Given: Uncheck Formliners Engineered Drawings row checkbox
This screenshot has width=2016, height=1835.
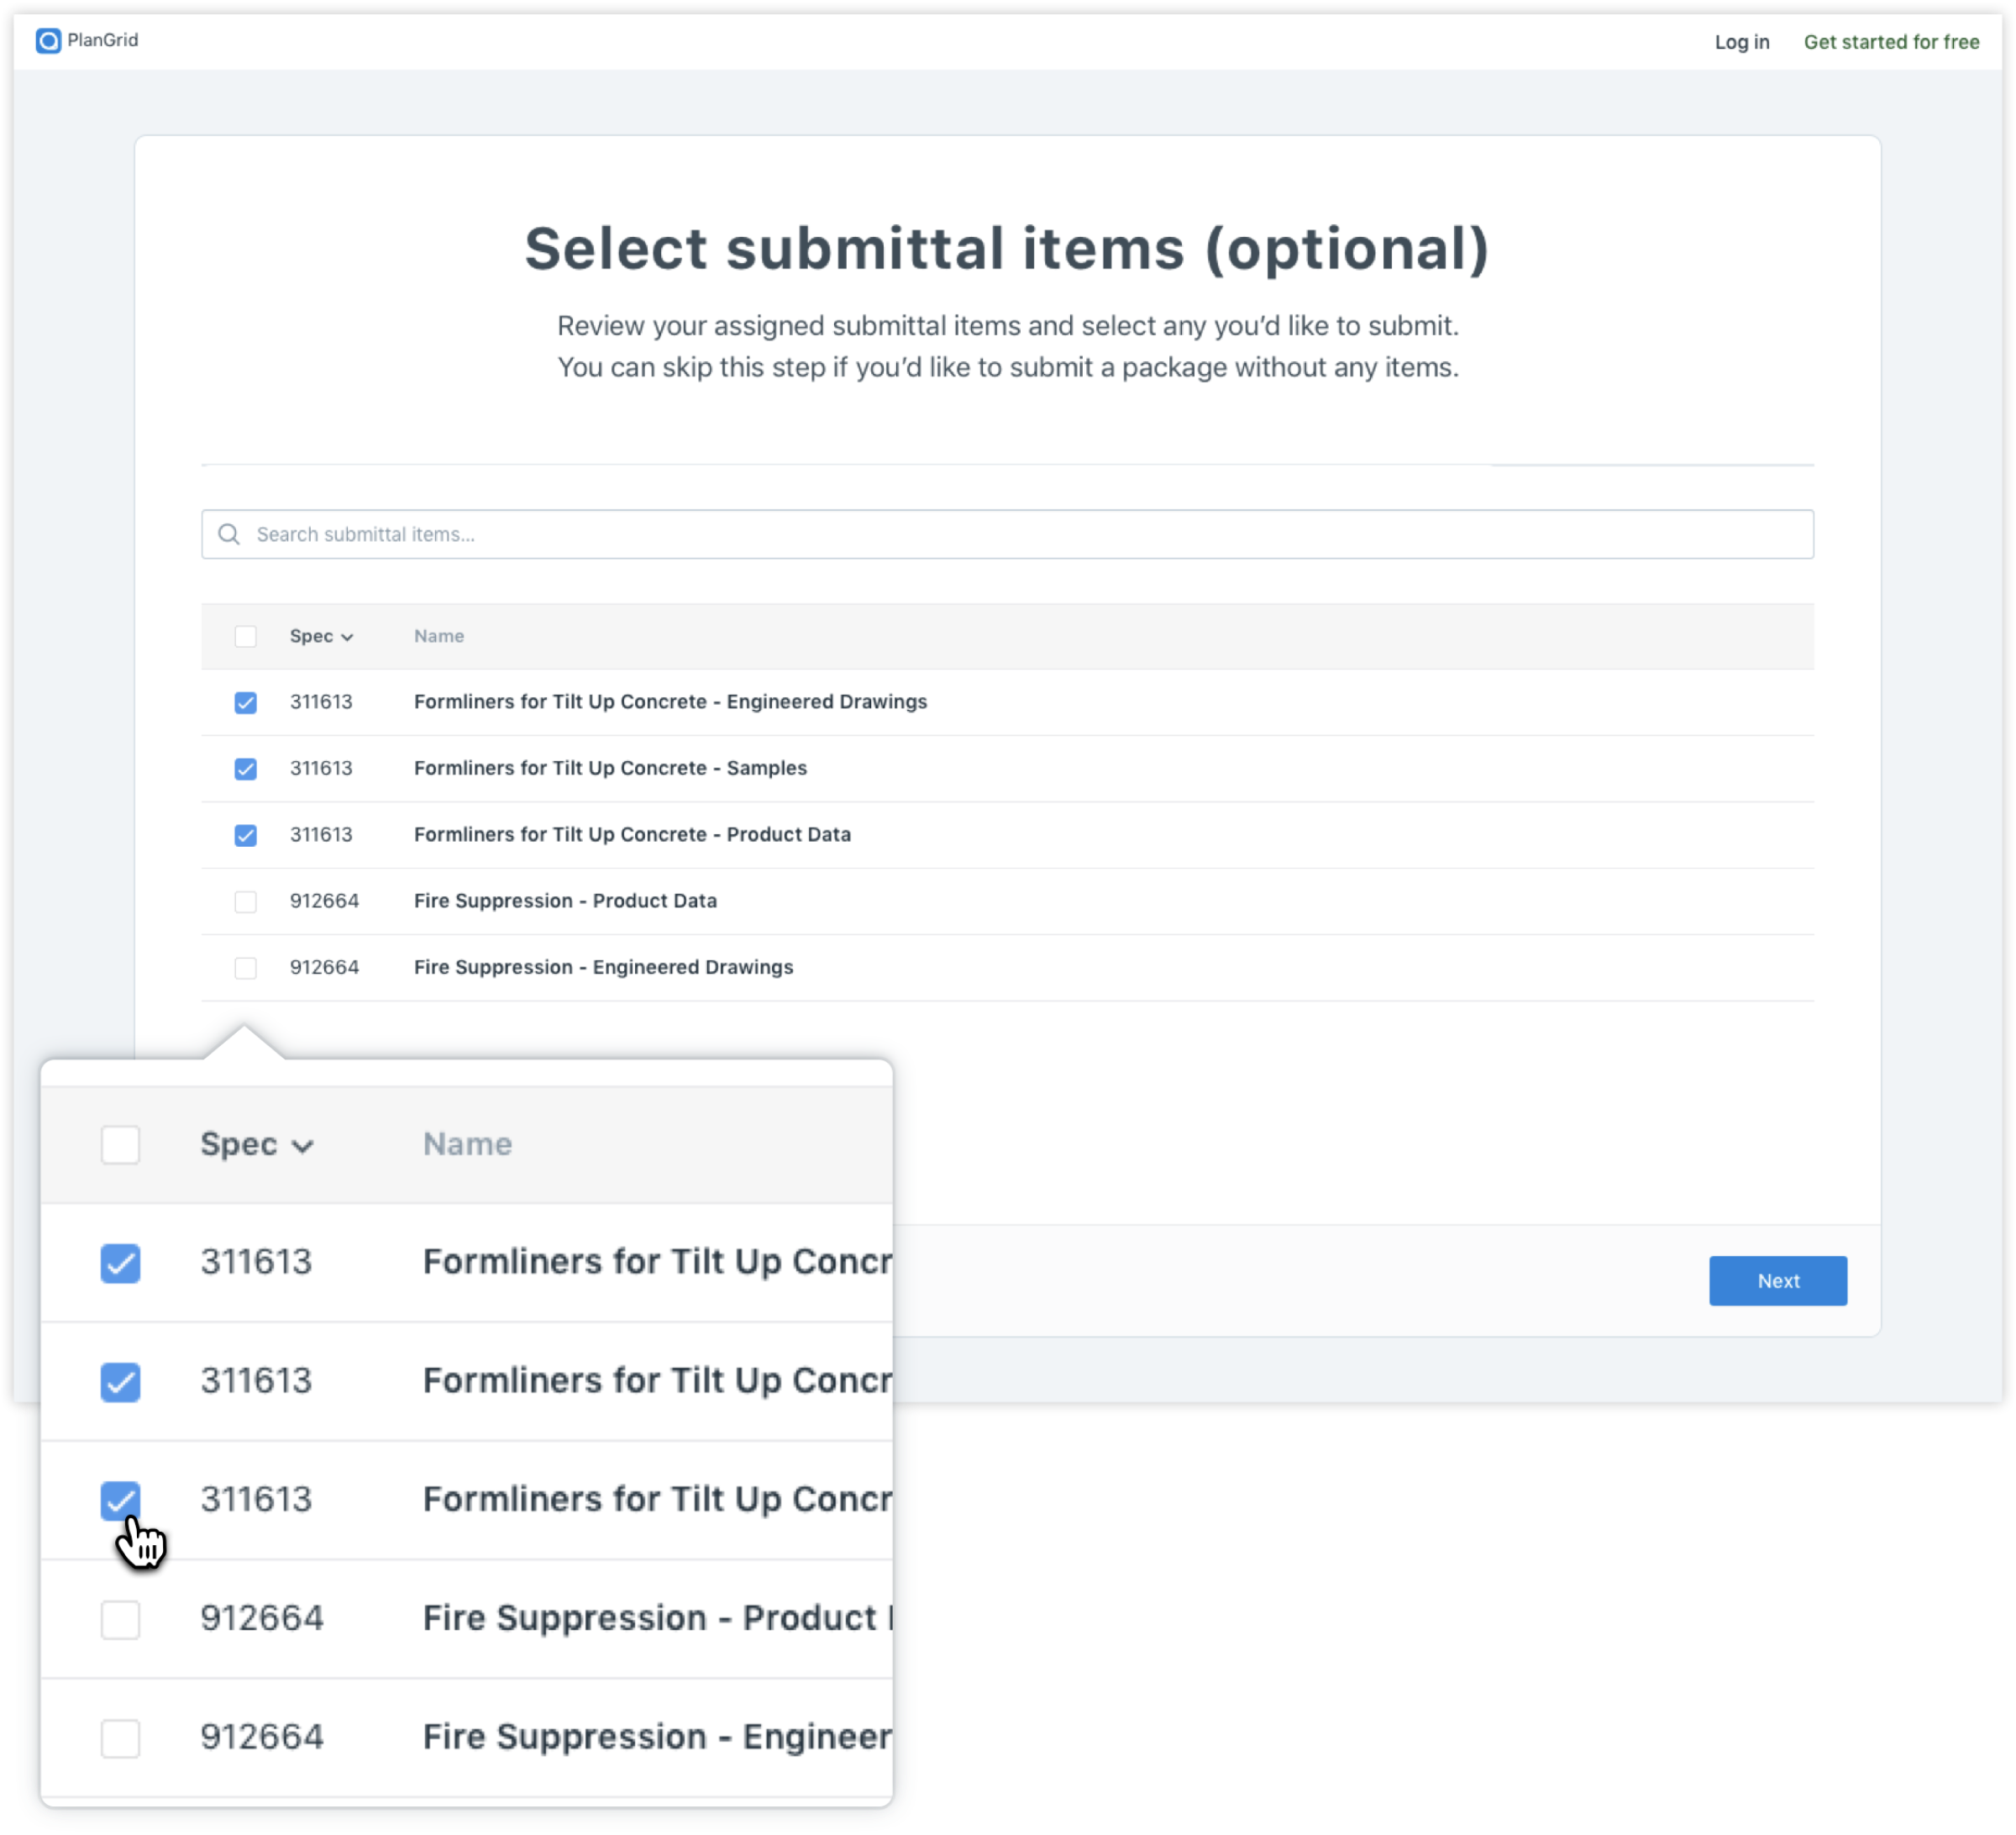Looking at the screenshot, I should (245, 702).
